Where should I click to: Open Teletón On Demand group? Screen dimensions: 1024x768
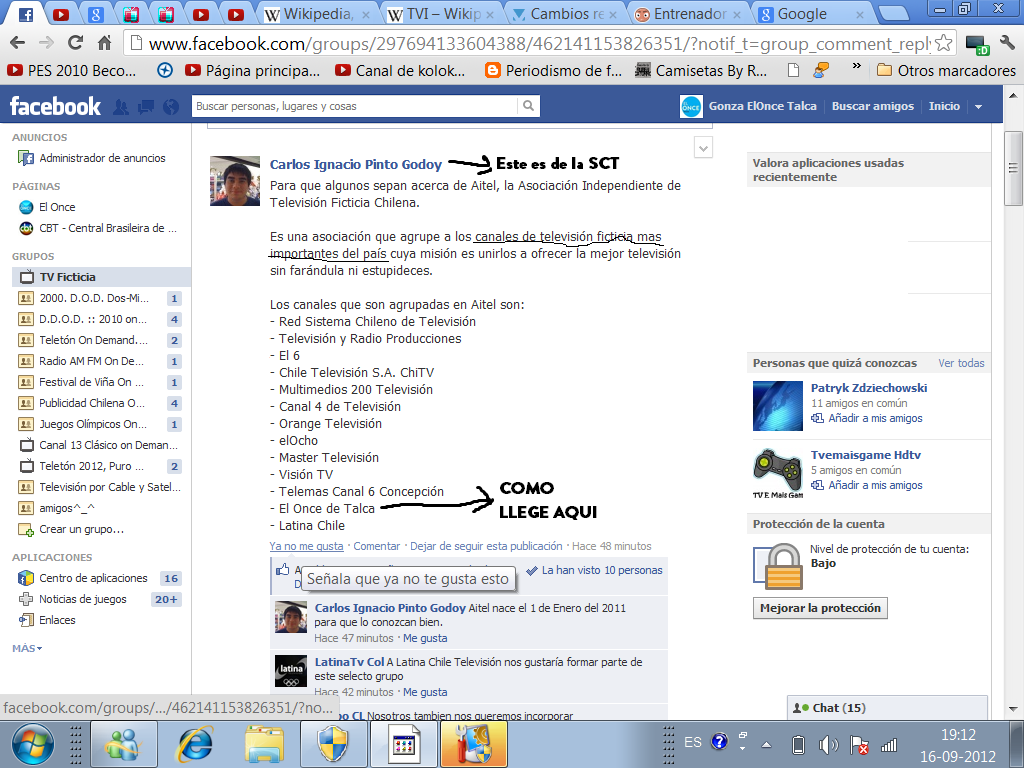[x=93, y=340]
